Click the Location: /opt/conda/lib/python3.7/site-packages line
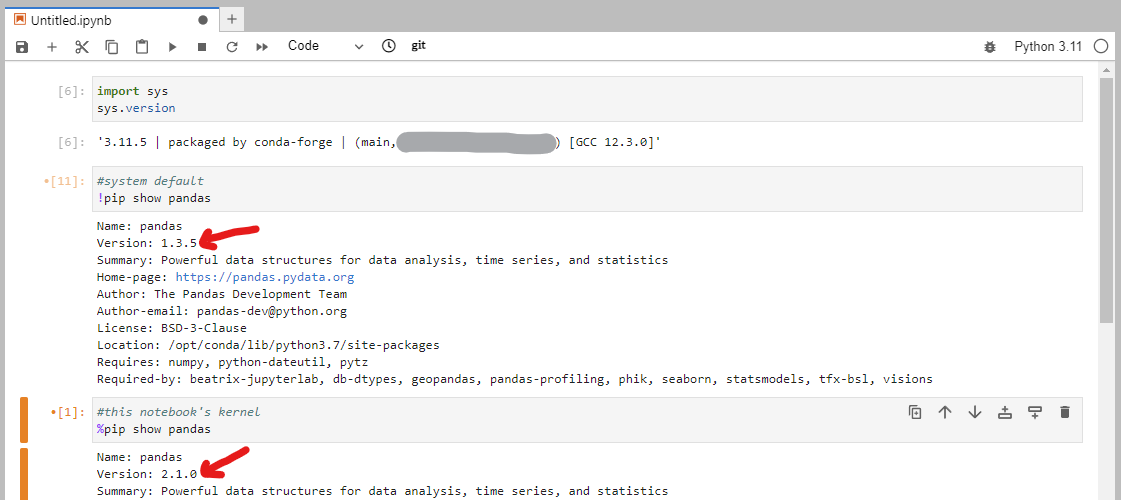The height and width of the screenshot is (500, 1121). pyautogui.click(x=268, y=345)
